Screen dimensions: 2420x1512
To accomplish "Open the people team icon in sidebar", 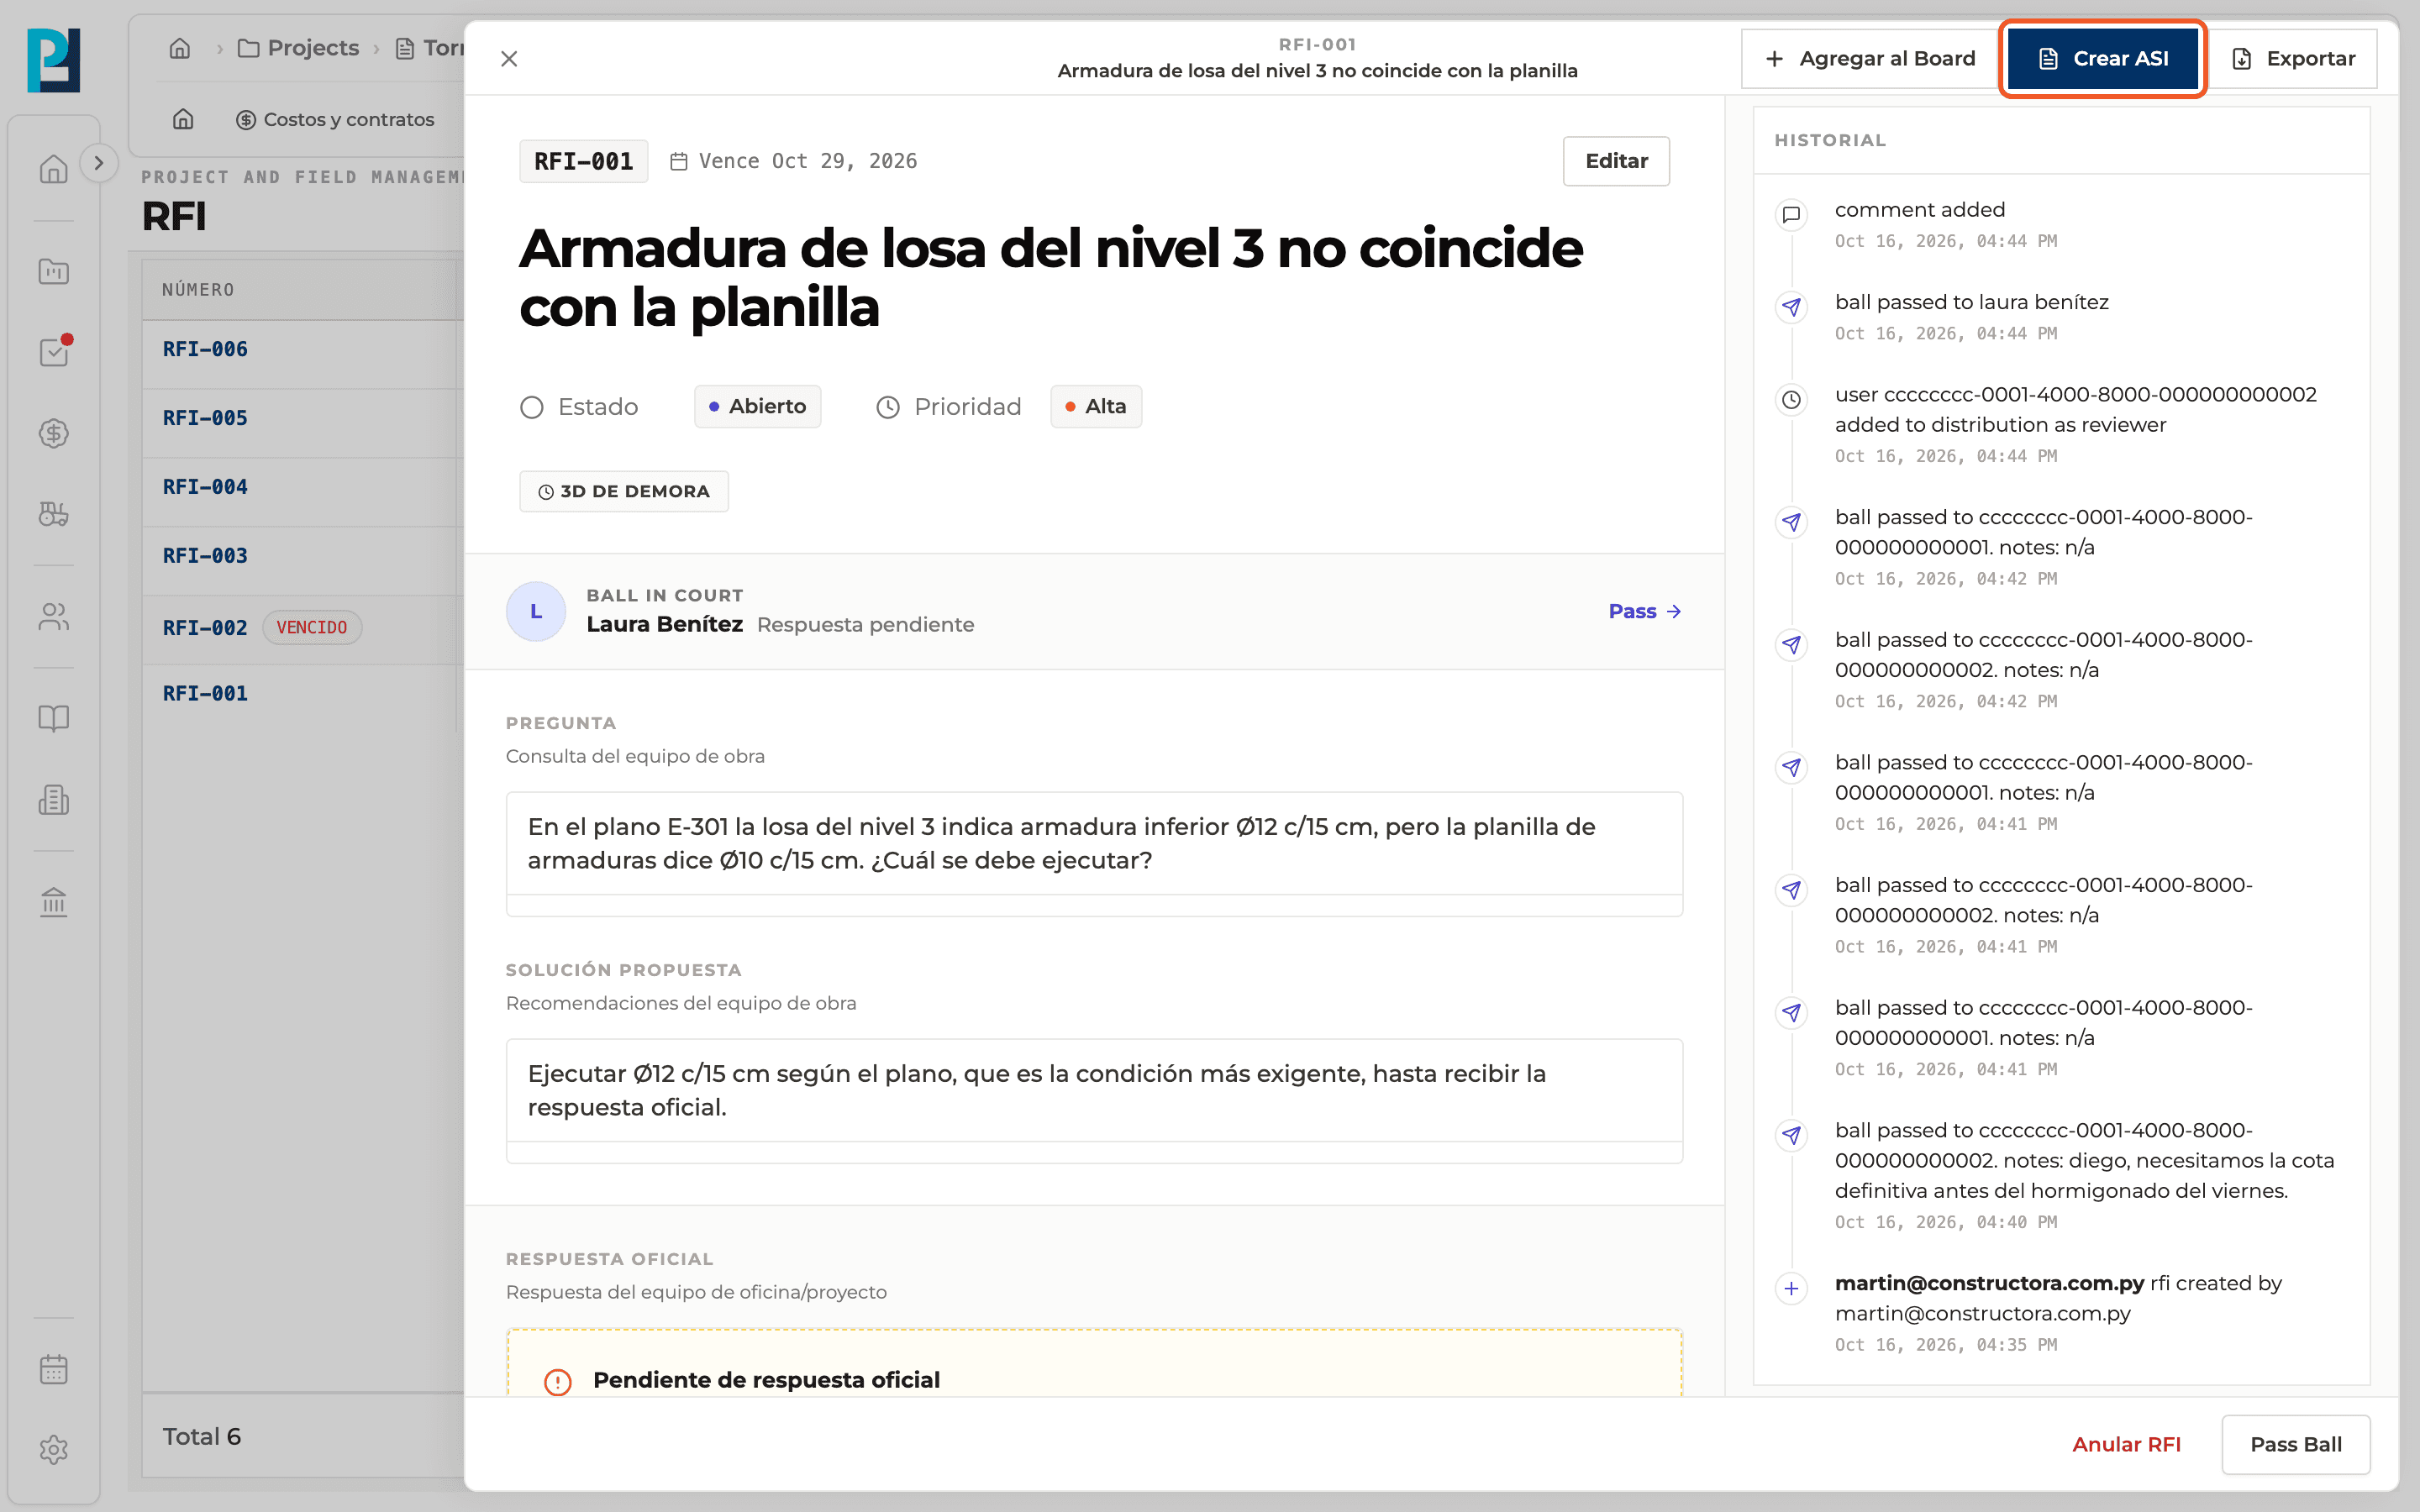I will tap(54, 617).
